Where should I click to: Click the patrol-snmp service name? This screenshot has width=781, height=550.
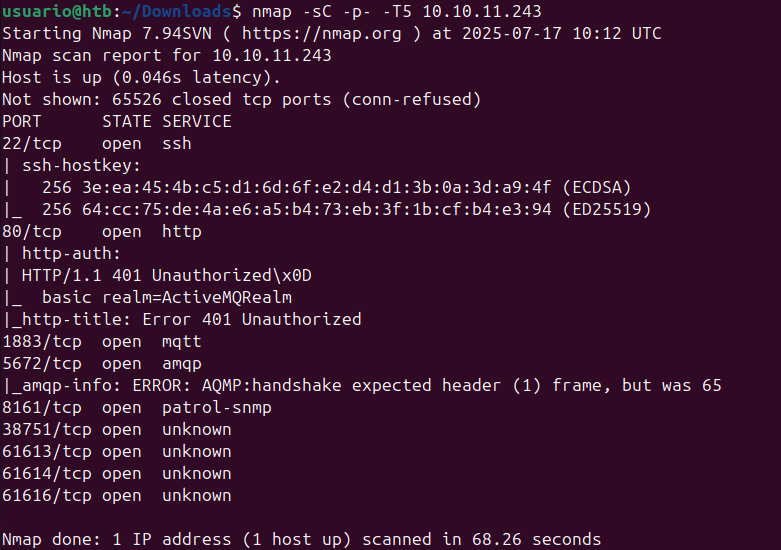click(x=216, y=407)
